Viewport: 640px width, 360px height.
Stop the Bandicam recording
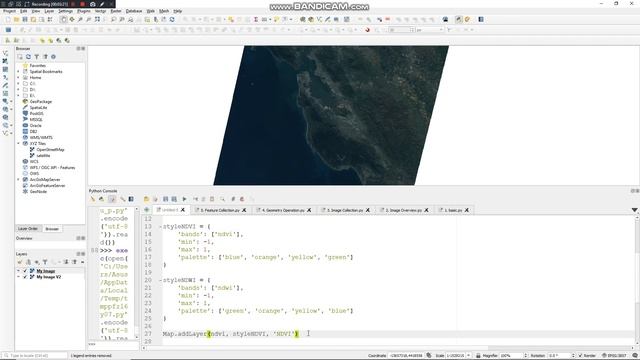pos(83,4)
